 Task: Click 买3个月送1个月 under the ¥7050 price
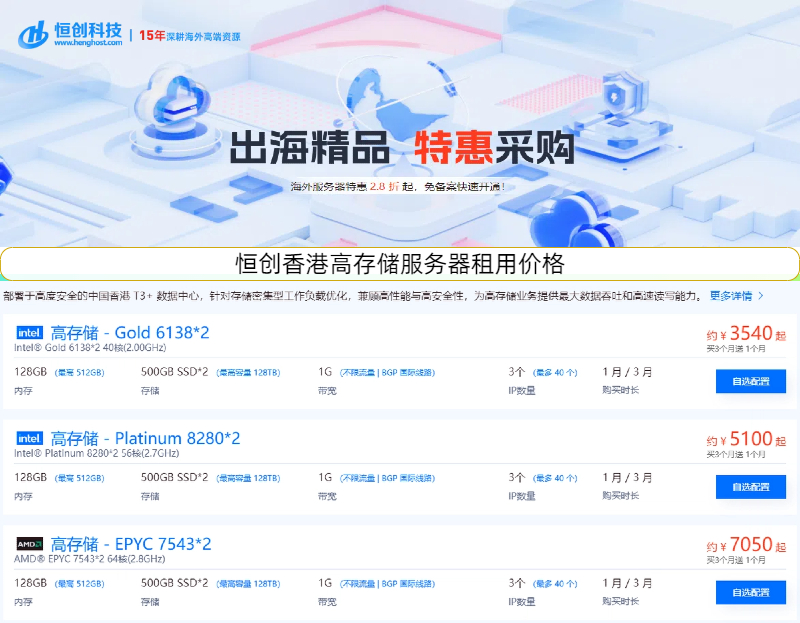pos(736,560)
